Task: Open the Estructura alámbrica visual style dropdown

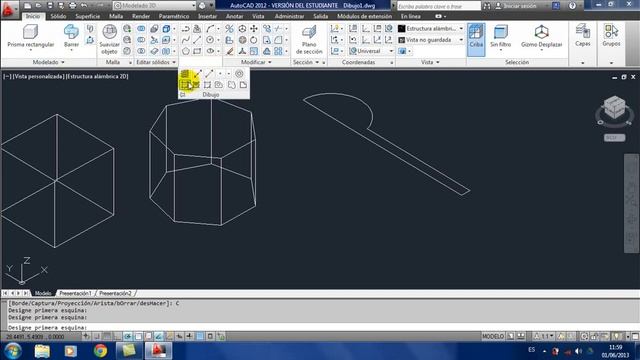Action: (431, 29)
